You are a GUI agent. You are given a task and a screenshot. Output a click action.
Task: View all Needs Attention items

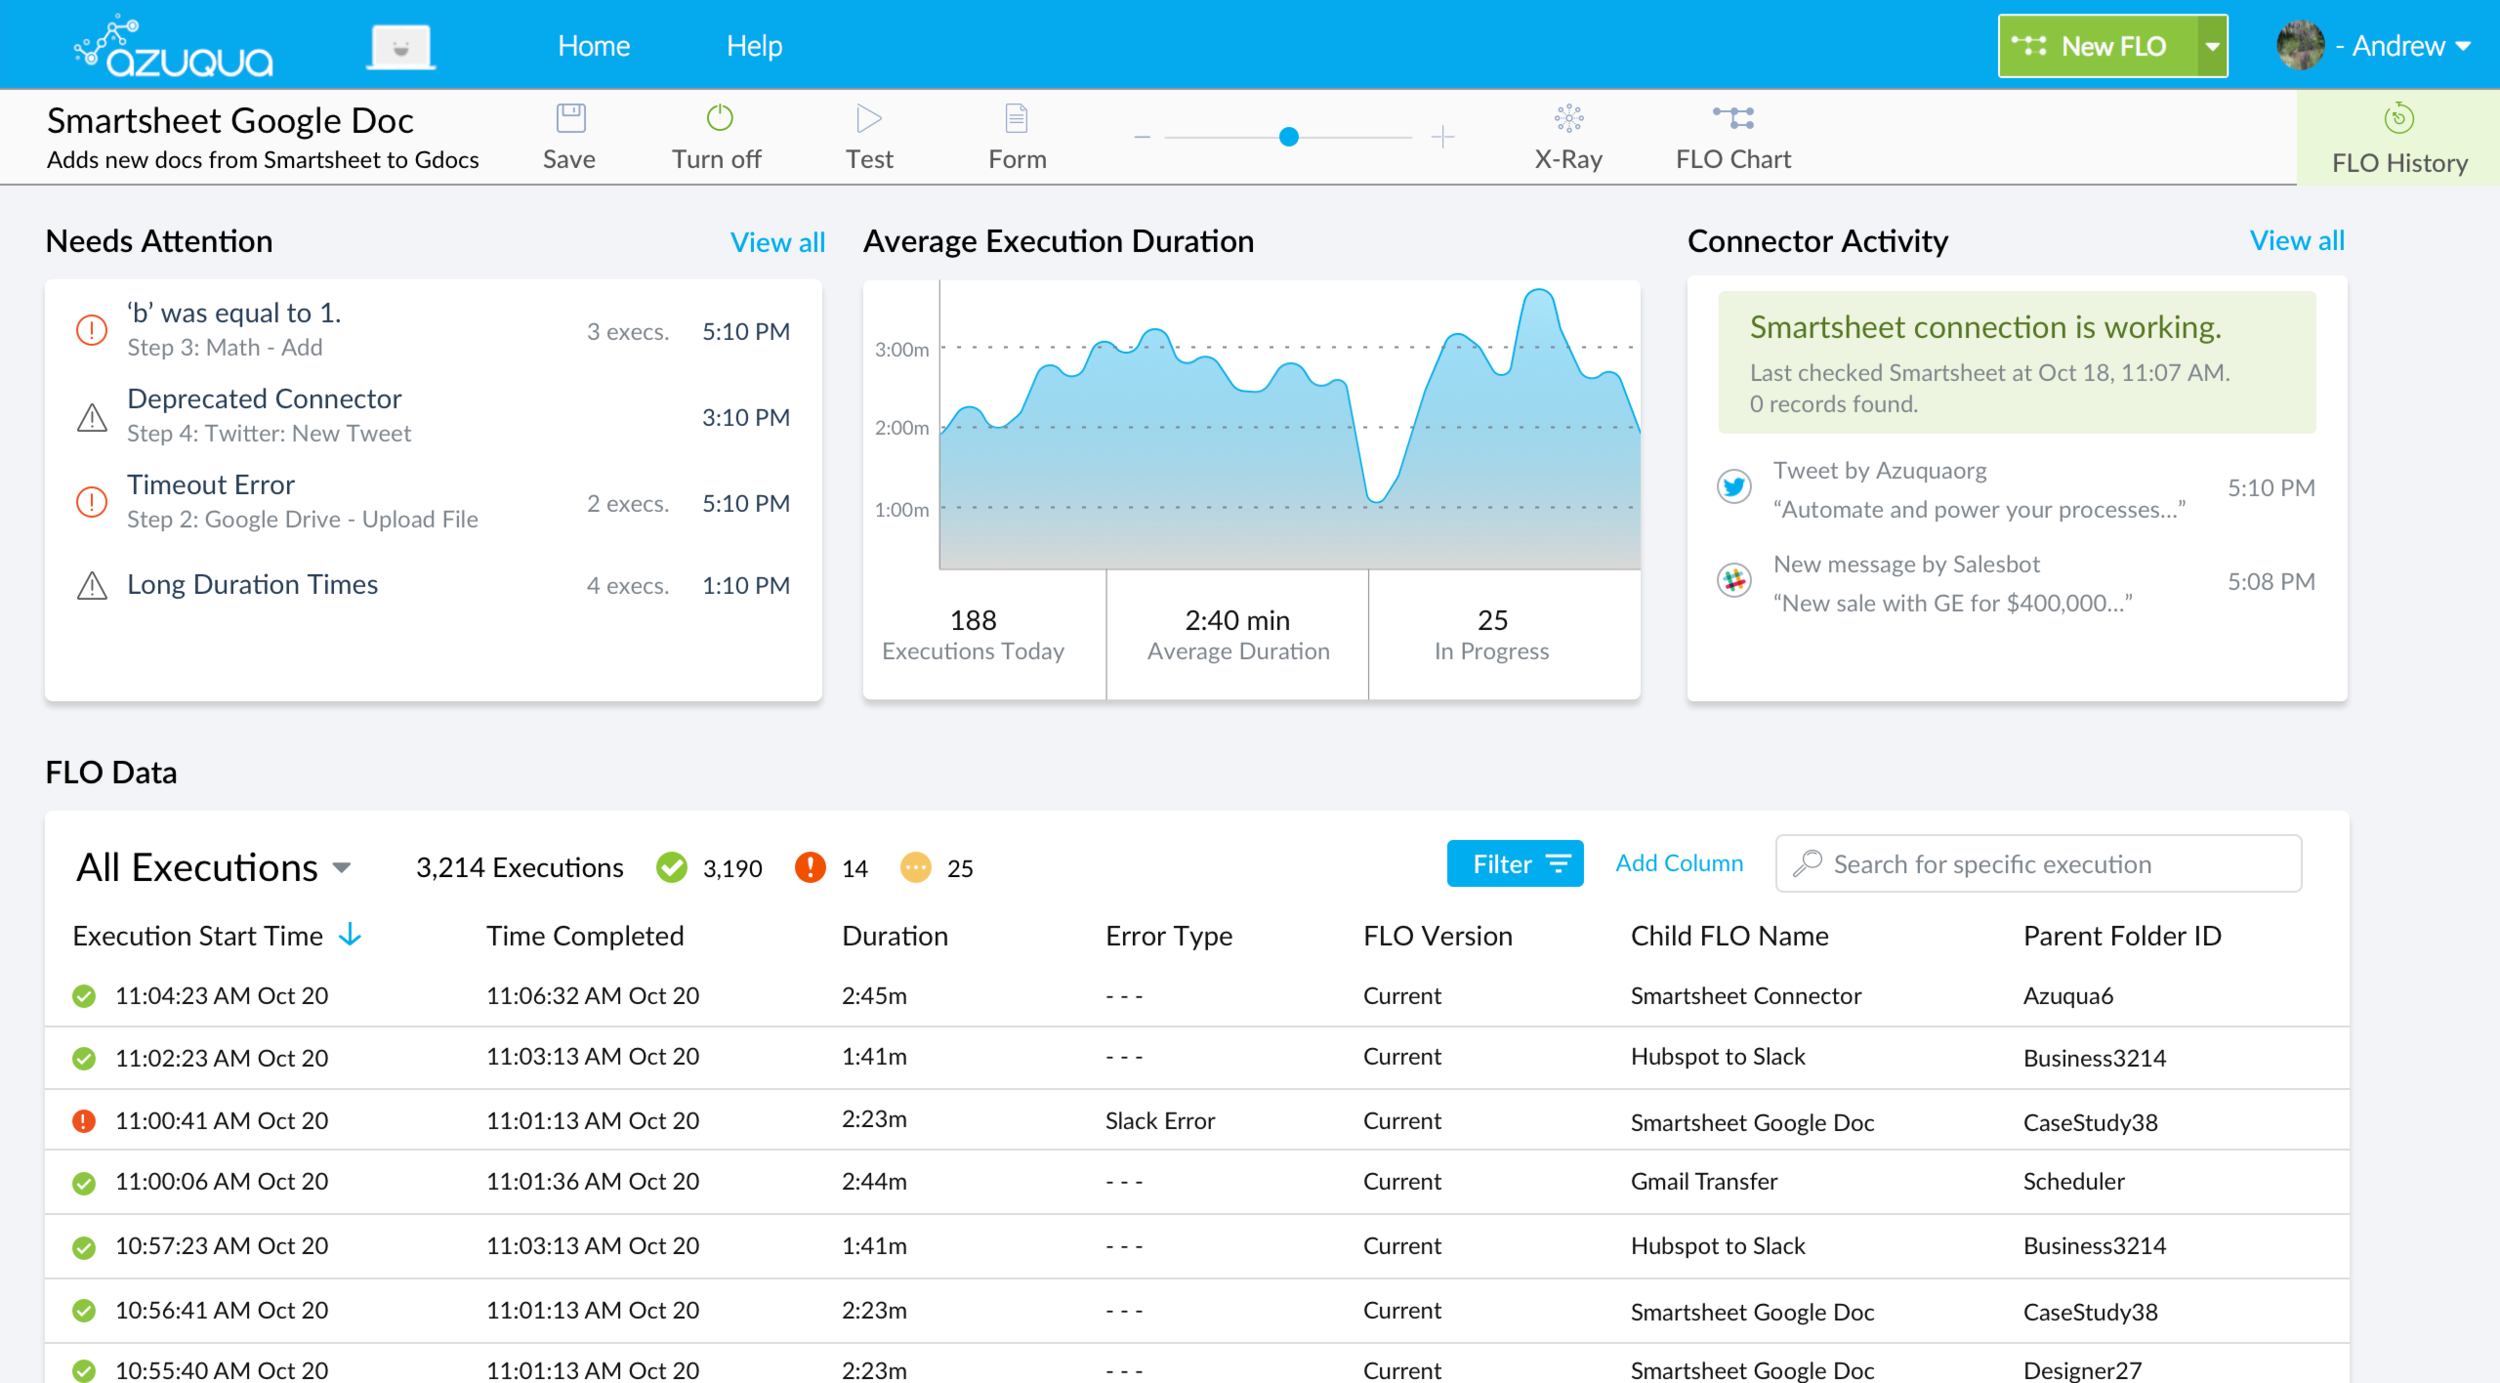777,242
